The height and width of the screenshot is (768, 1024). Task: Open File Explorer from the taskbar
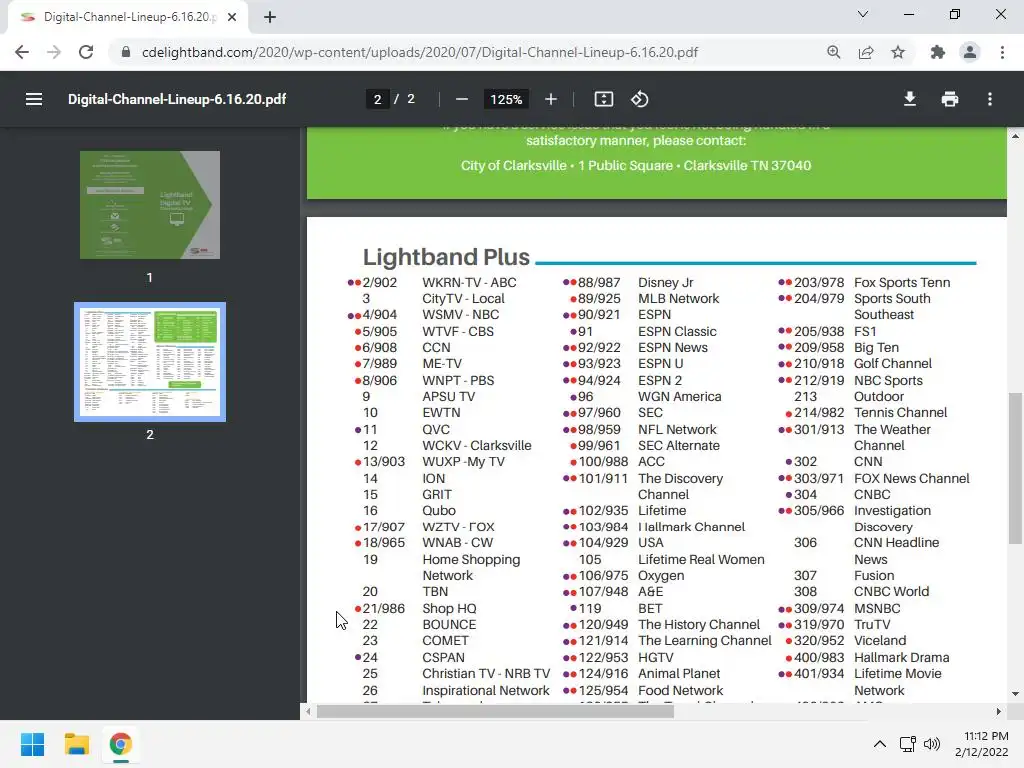[76, 744]
